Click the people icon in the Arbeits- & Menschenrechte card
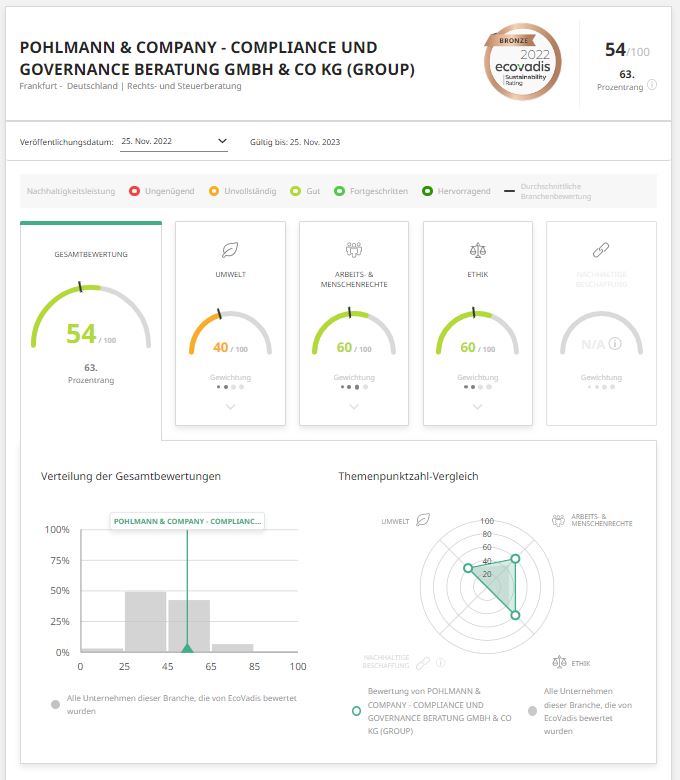Screen dimensions: 680x780 (x=354, y=249)
